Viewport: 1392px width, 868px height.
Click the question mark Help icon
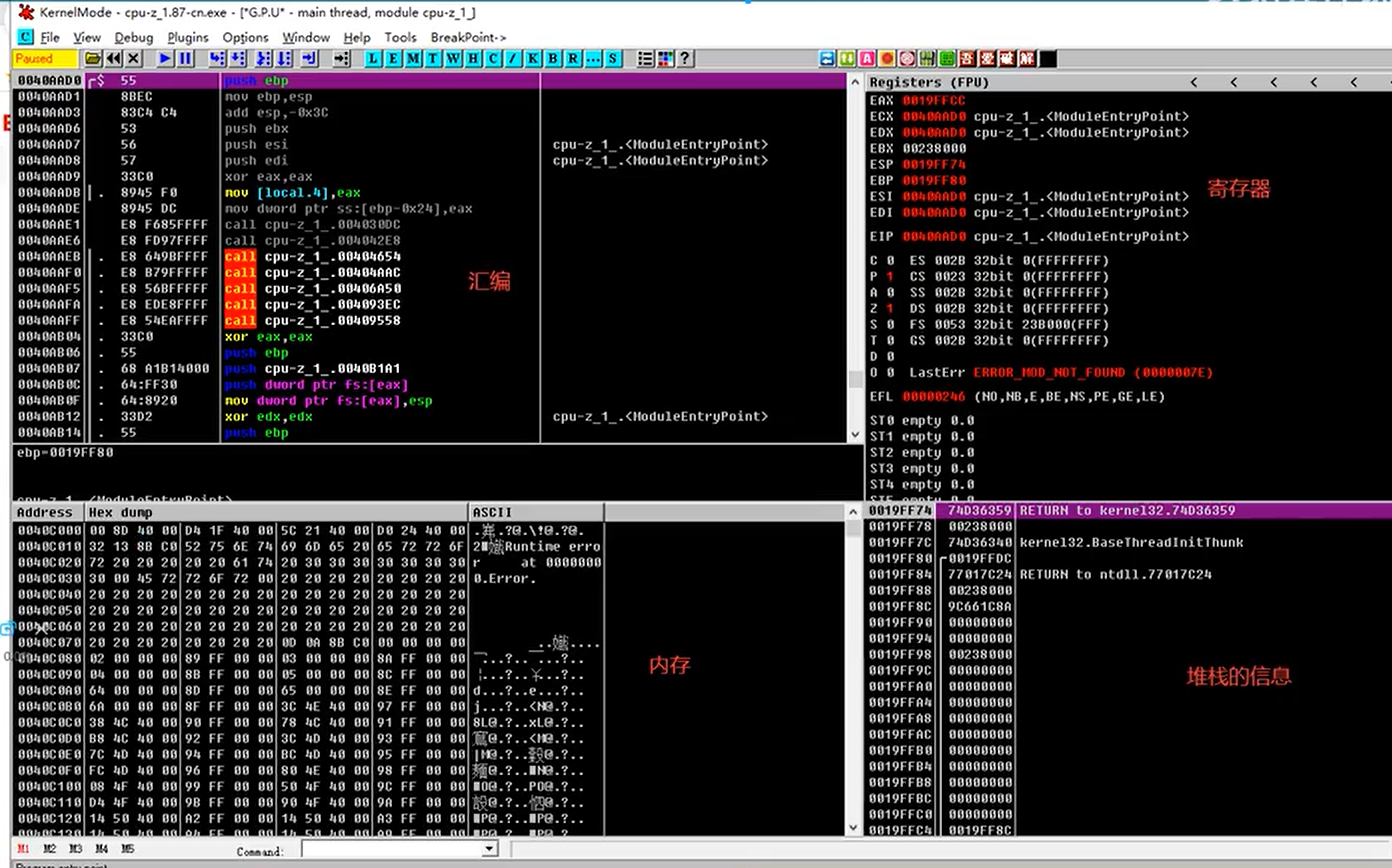pyautogui.click(x=685, y=59)
